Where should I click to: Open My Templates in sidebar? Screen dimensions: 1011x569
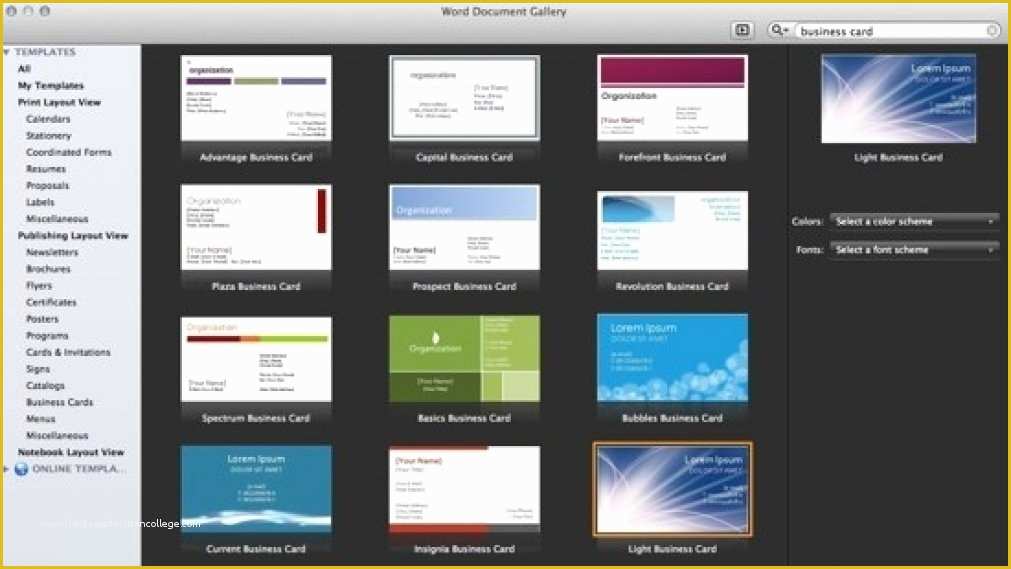pos(51,86)
